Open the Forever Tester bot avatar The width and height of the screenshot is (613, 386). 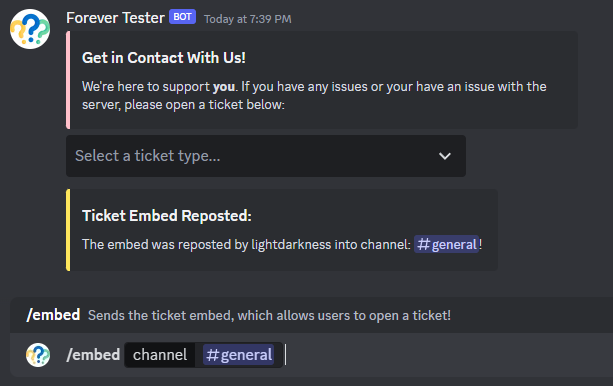click(x=30, y=29)
